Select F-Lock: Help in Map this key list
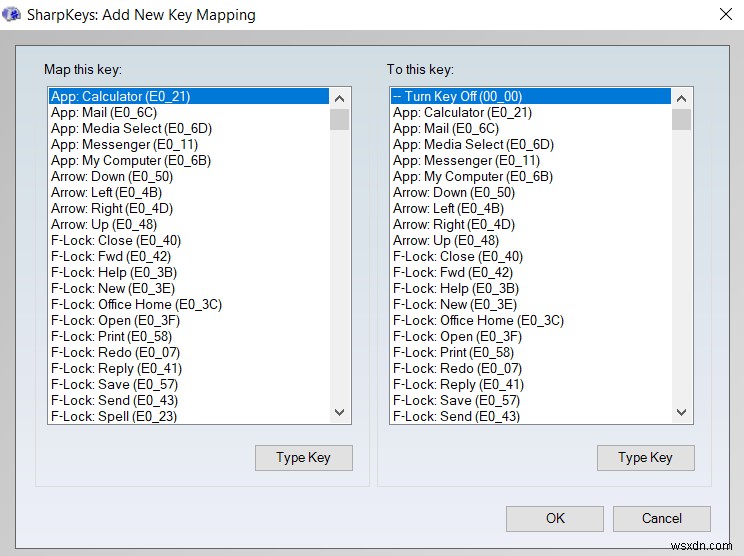The width and height of the screenshot is (744, 556). tap(189, 272)
